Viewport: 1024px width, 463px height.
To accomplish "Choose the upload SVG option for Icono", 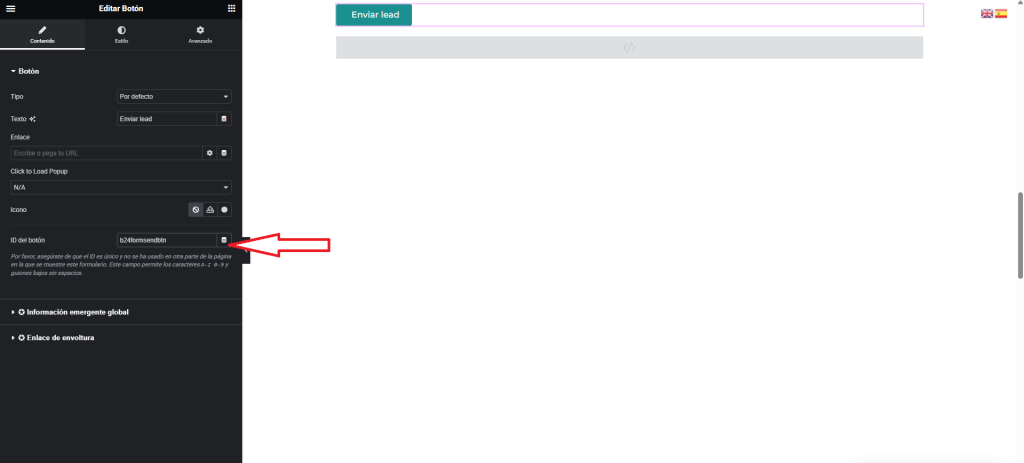I will [x=210, y=210].
